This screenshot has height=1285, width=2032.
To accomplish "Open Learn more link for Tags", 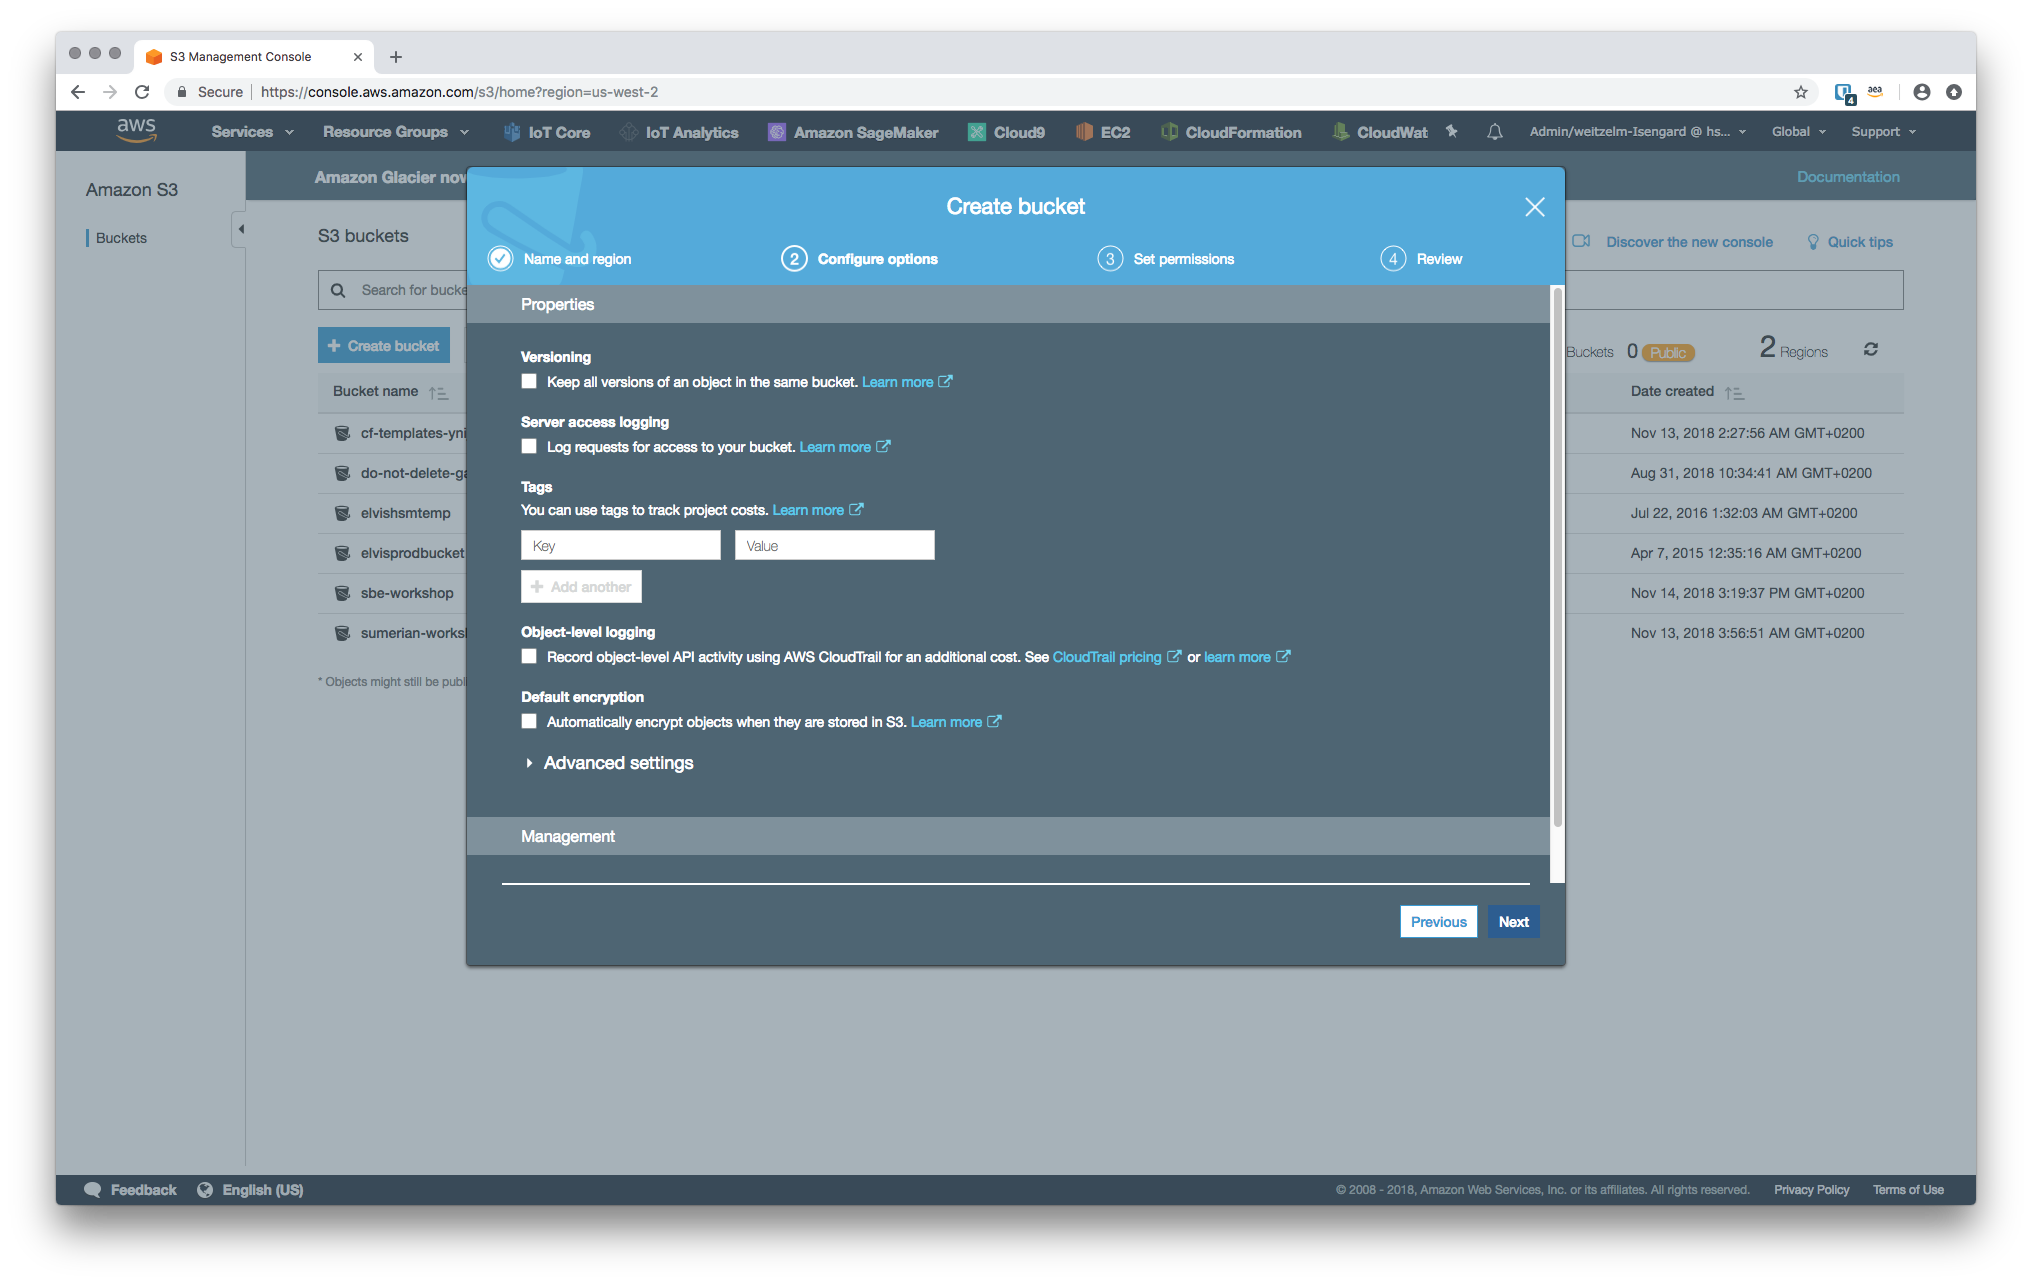I will point(808,510).
